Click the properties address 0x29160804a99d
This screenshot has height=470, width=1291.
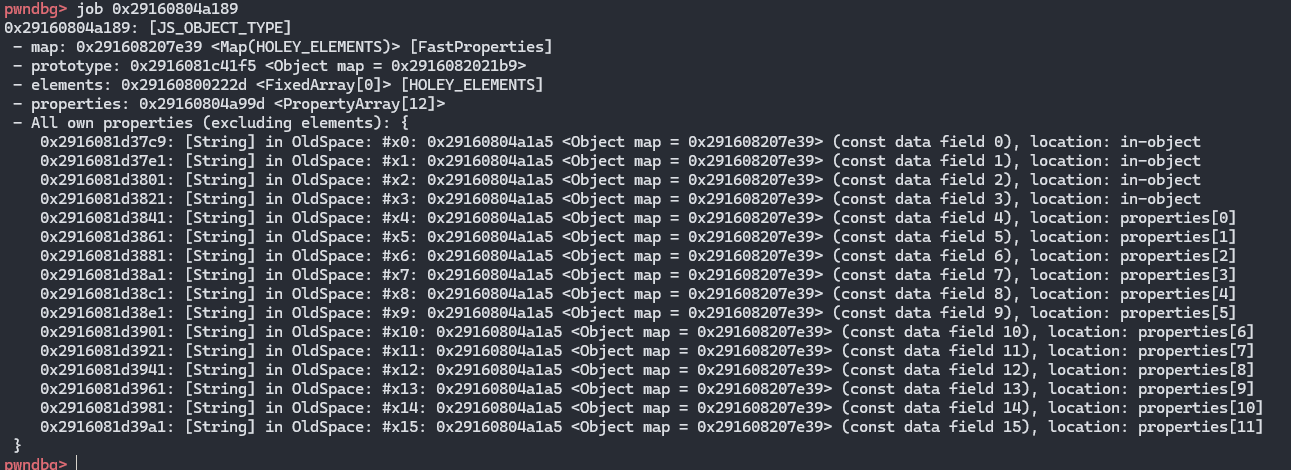(x=198, y=104)
